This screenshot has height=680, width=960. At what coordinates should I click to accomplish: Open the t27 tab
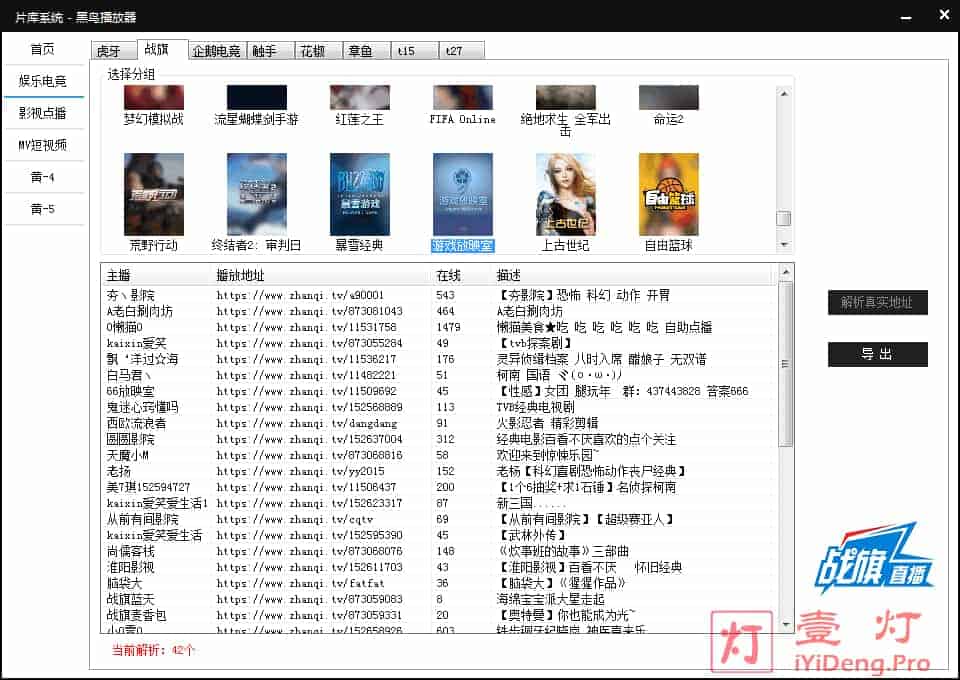click(x=462, y=50)
